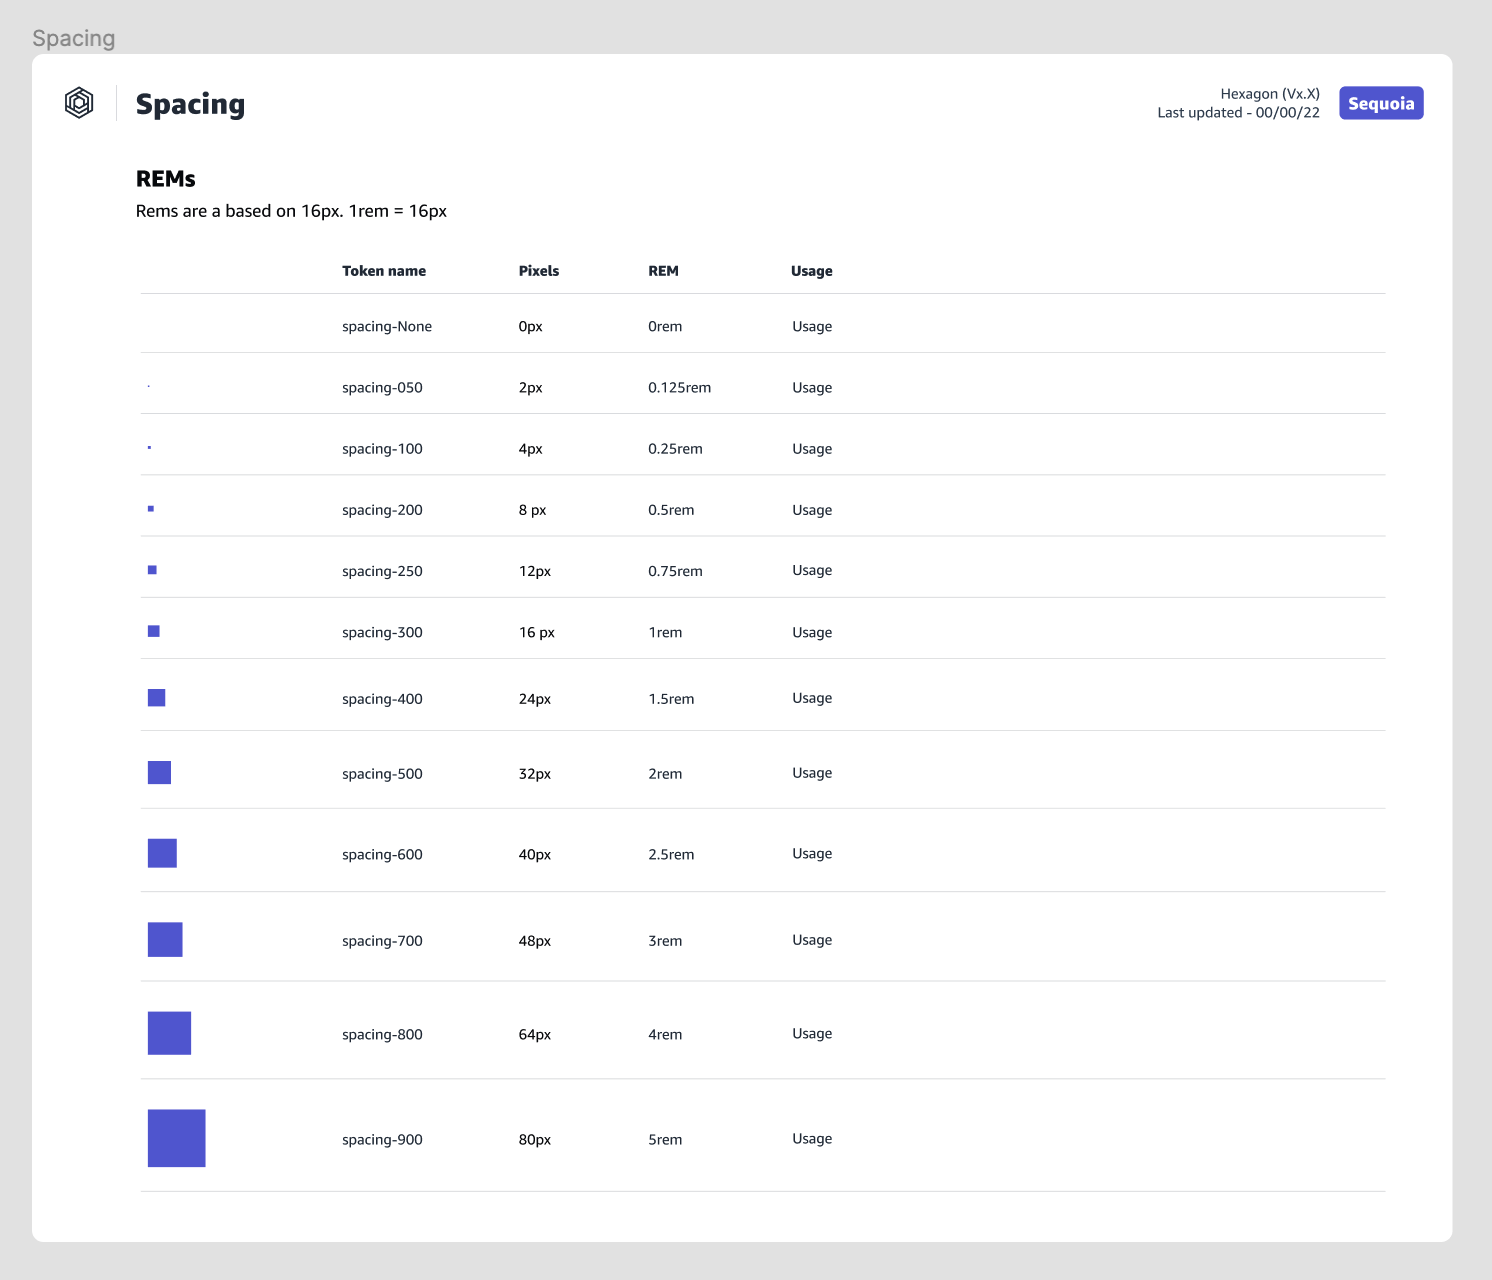Click the Hexagon (Vx.X) version text
1492x1280 pixels.
coord(1269,94)
